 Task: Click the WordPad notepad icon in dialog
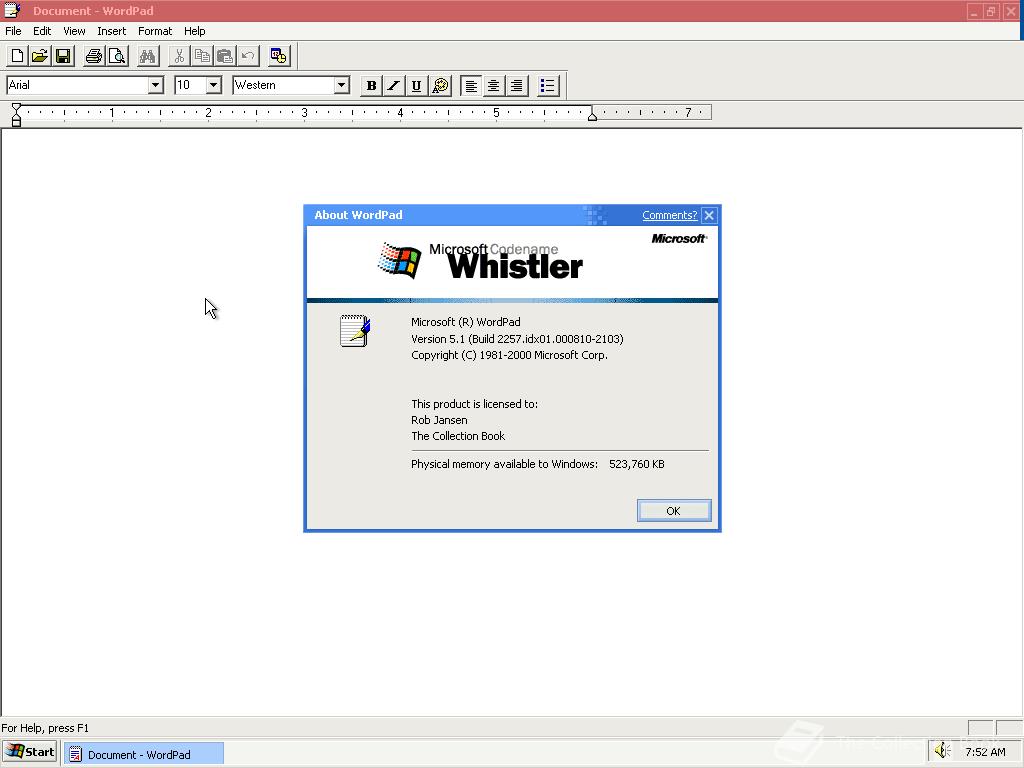point(355,330)
